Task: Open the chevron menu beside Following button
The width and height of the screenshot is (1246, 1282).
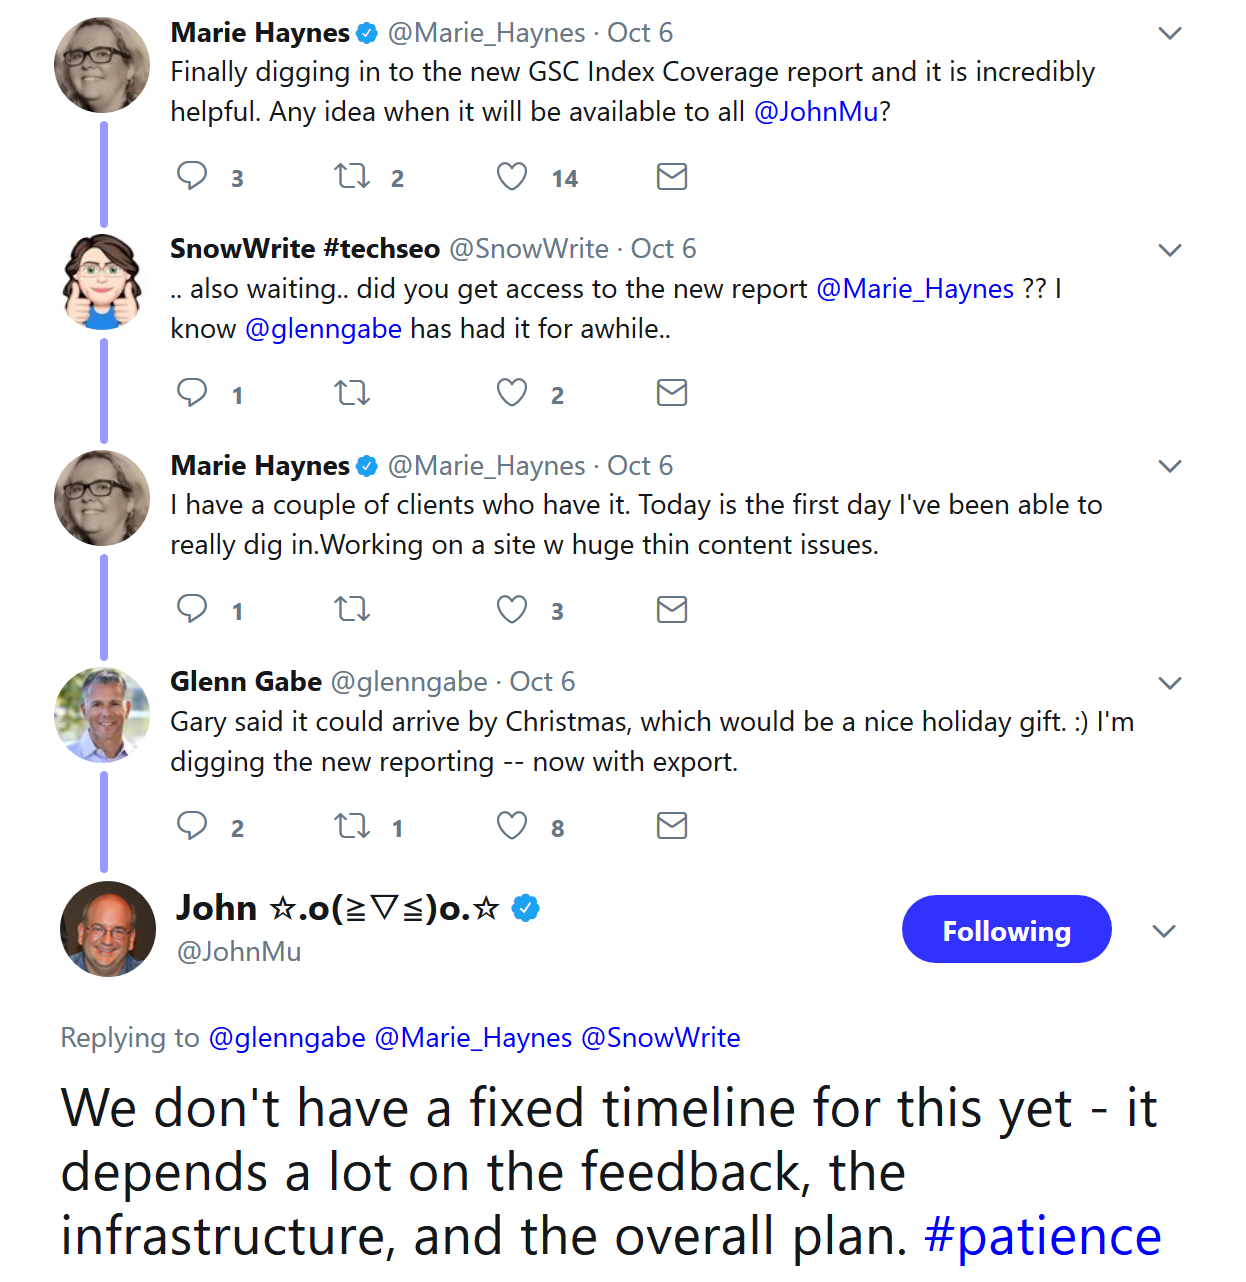Action: pyautogui.click(x=1163, y=931)
